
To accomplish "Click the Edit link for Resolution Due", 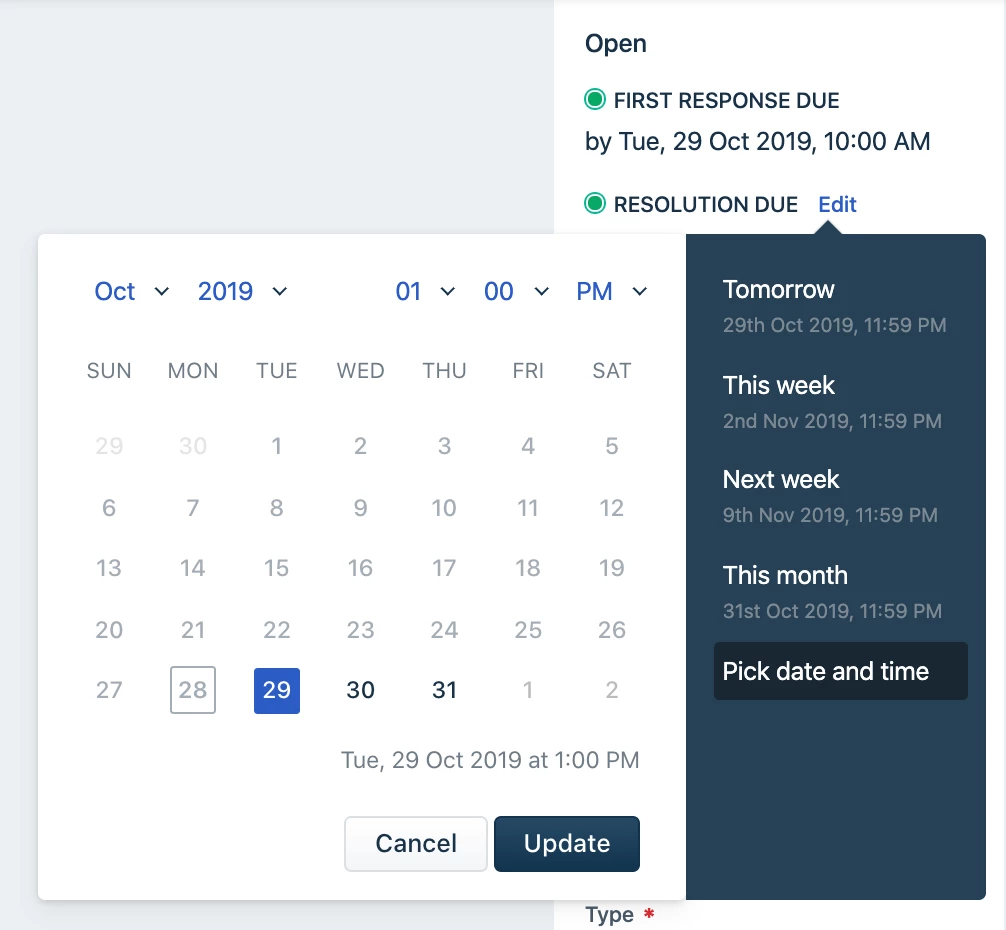I will (x=837, y=204).
